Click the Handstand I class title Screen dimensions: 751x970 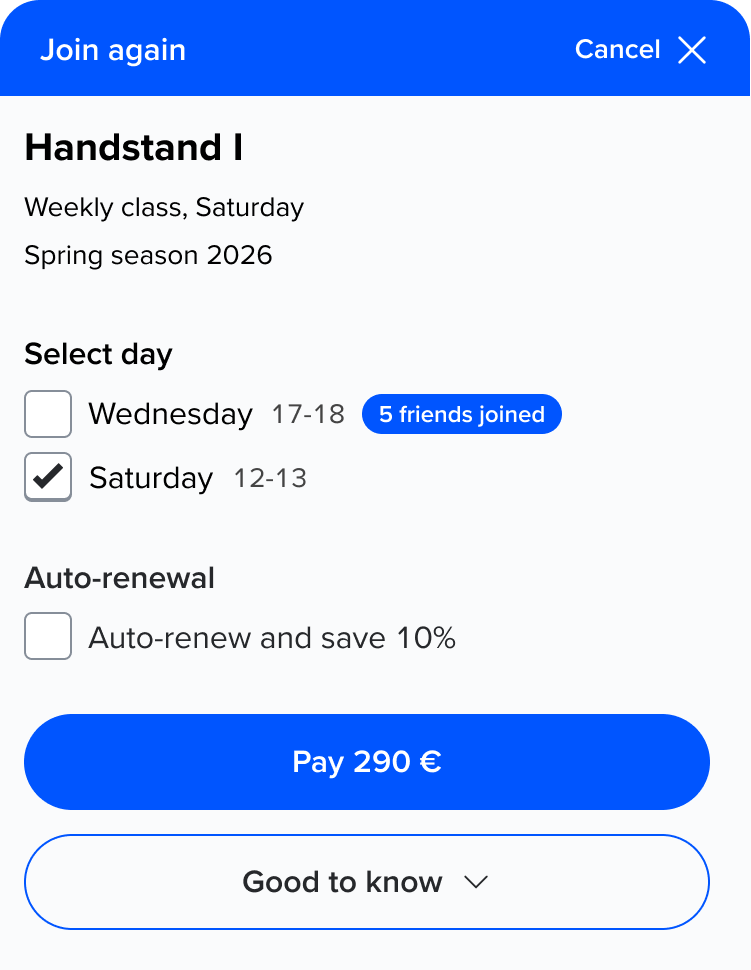(134, 148)
